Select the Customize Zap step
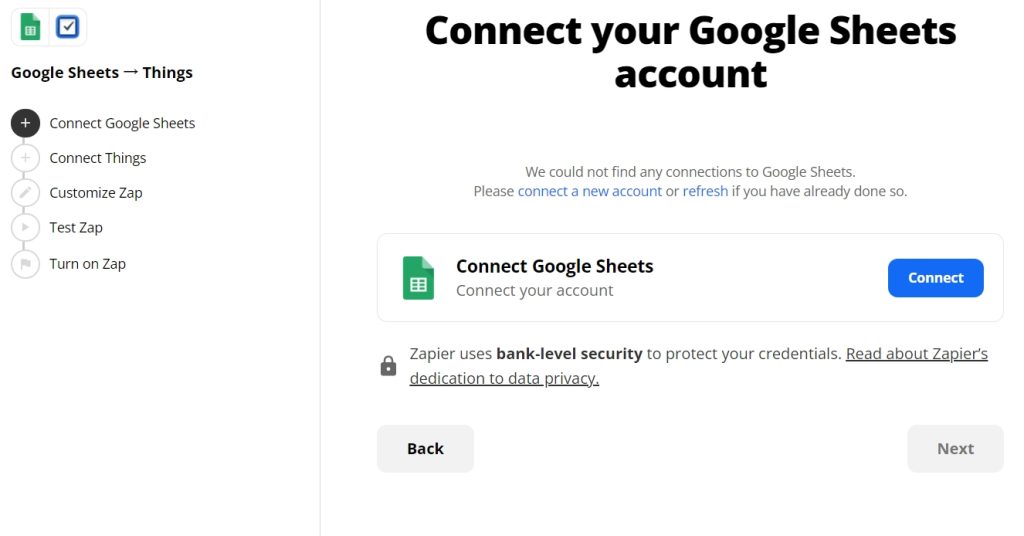 [x=96, y=193]
